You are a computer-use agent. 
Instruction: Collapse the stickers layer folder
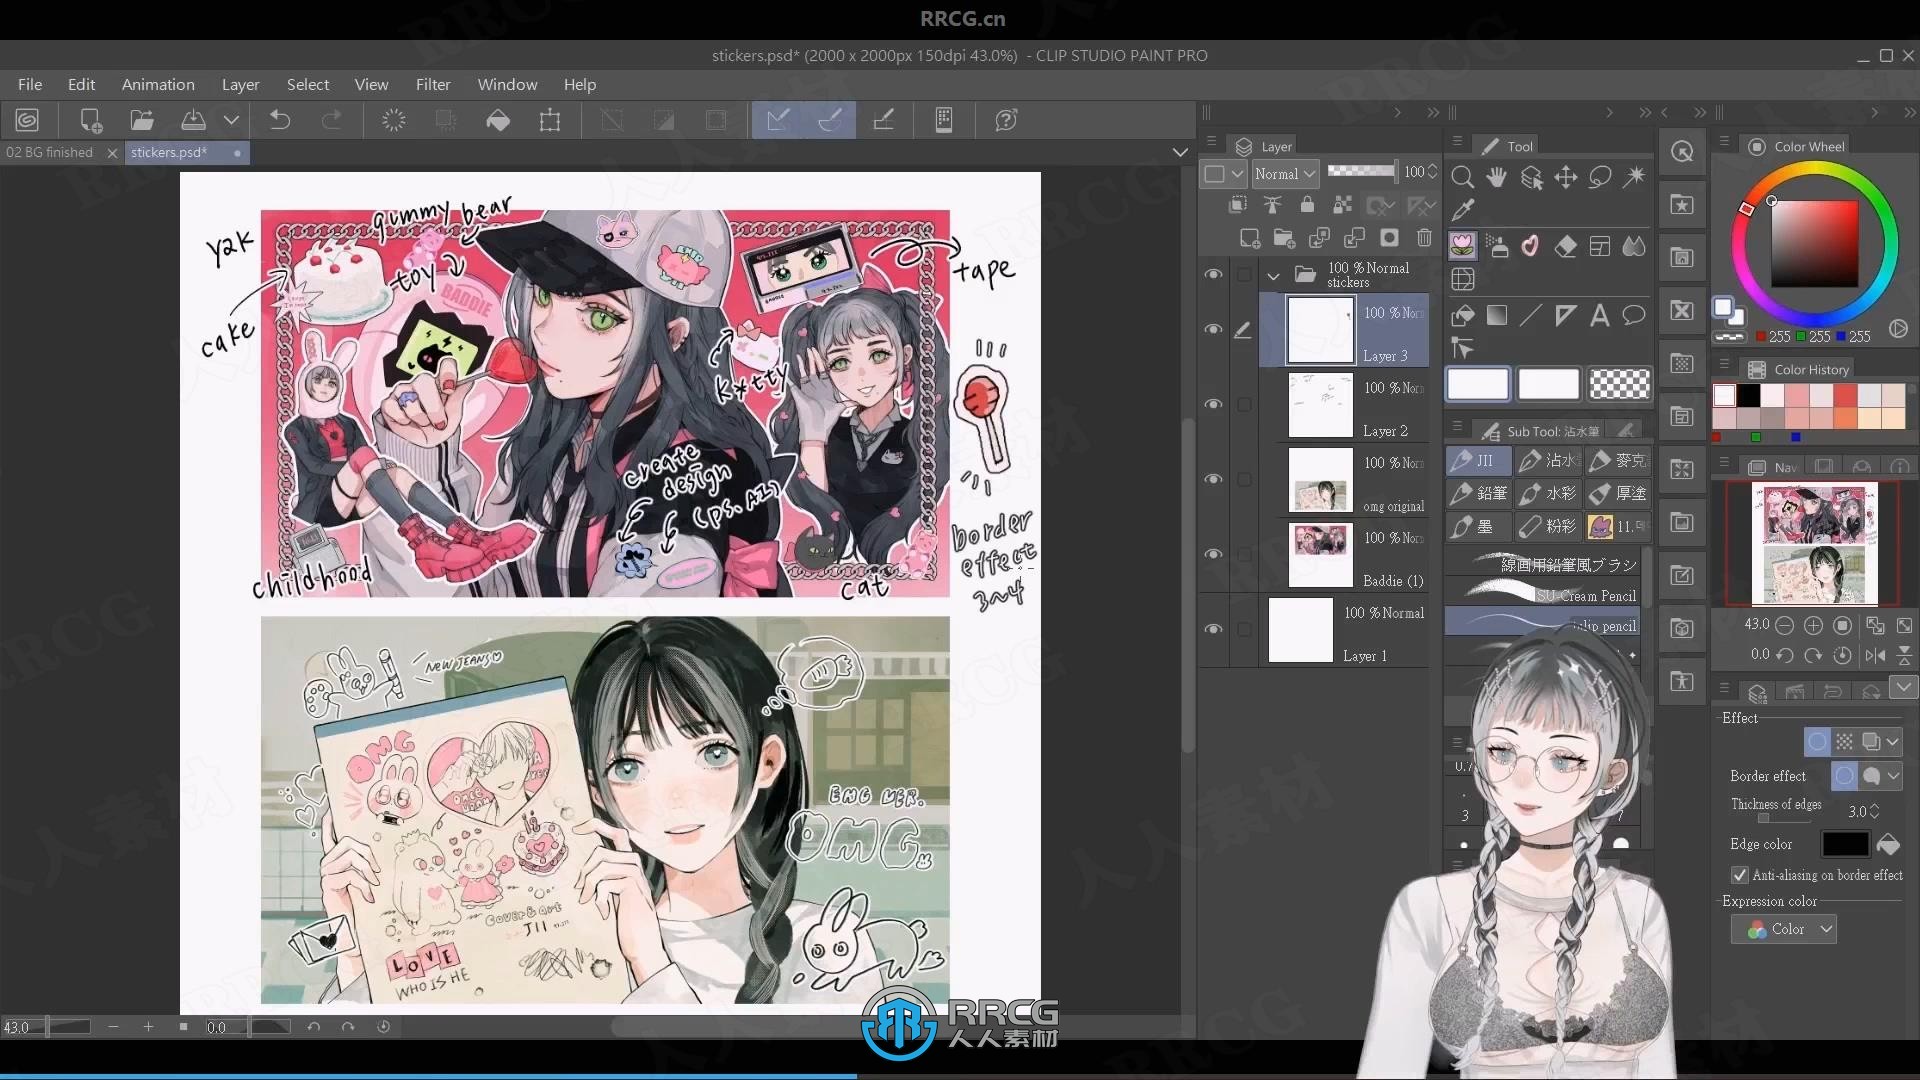tap(1273, 275)
